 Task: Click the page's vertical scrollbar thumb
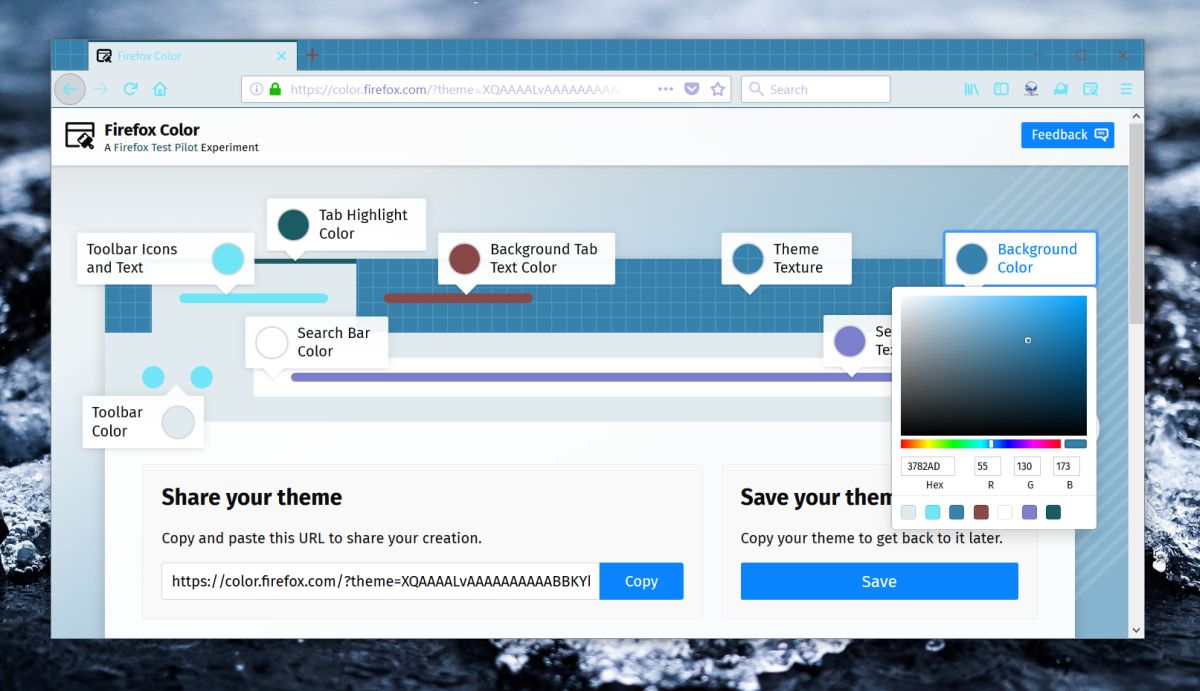[x=1135, y=225]
